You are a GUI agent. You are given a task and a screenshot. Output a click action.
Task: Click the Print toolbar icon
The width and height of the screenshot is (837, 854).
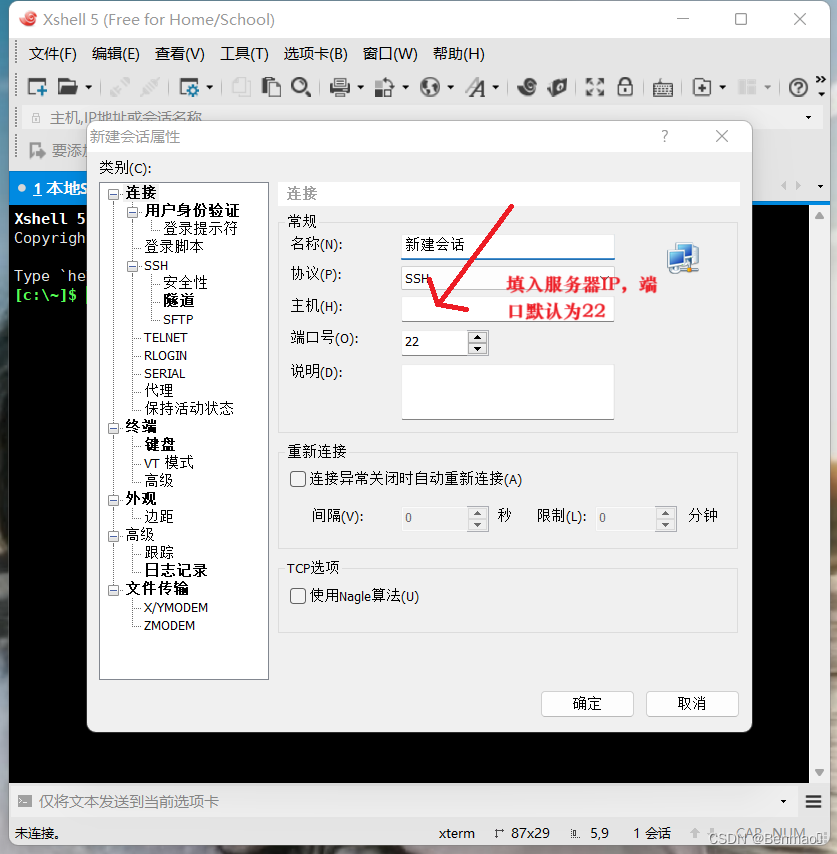pyautogui.click(x=340, y=87)
